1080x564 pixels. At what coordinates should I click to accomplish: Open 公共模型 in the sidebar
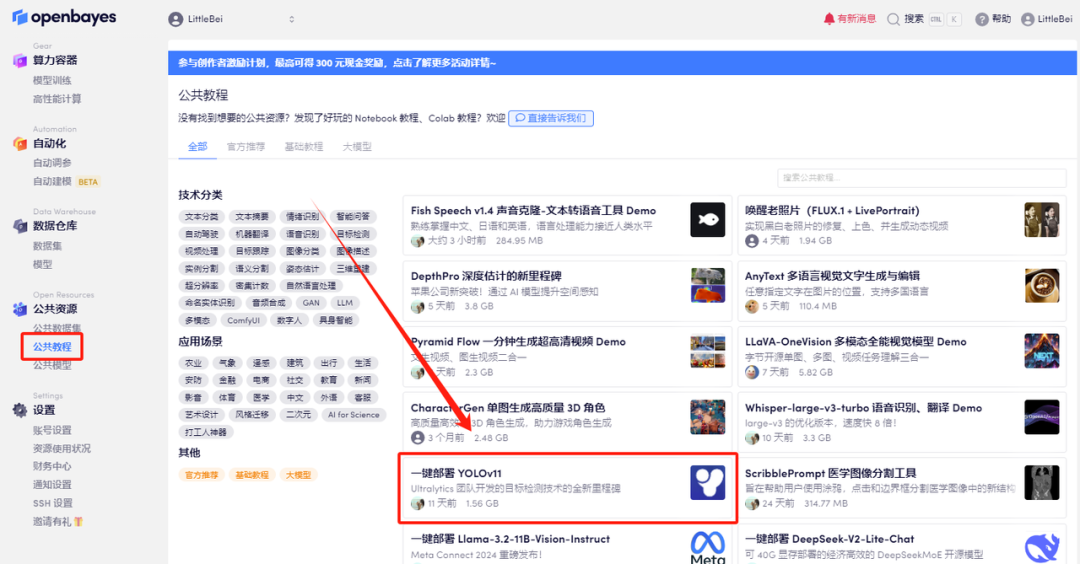[x=52, y=365]
